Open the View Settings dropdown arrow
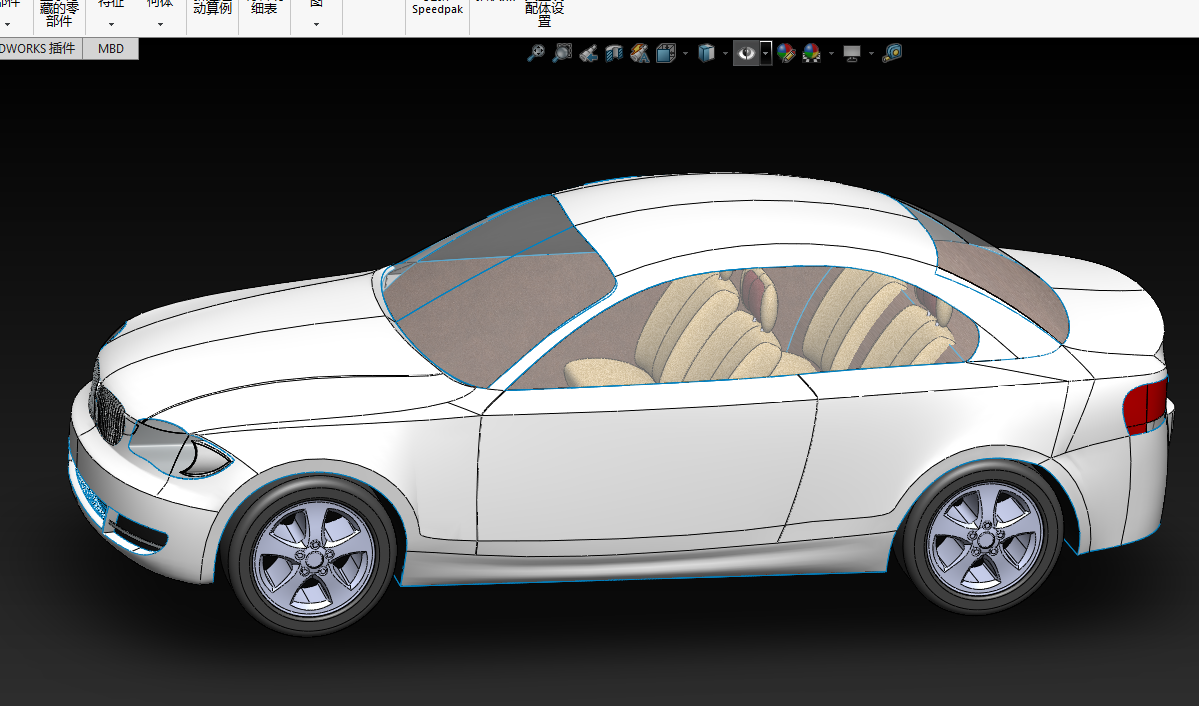 (x=871, y=54)
